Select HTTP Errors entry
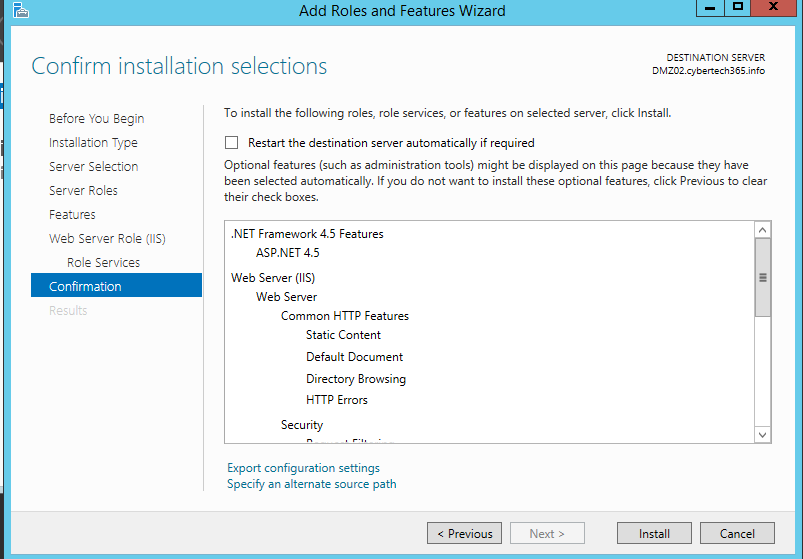The height and width of the screenshot is (559, 803). tap(336, 400)
